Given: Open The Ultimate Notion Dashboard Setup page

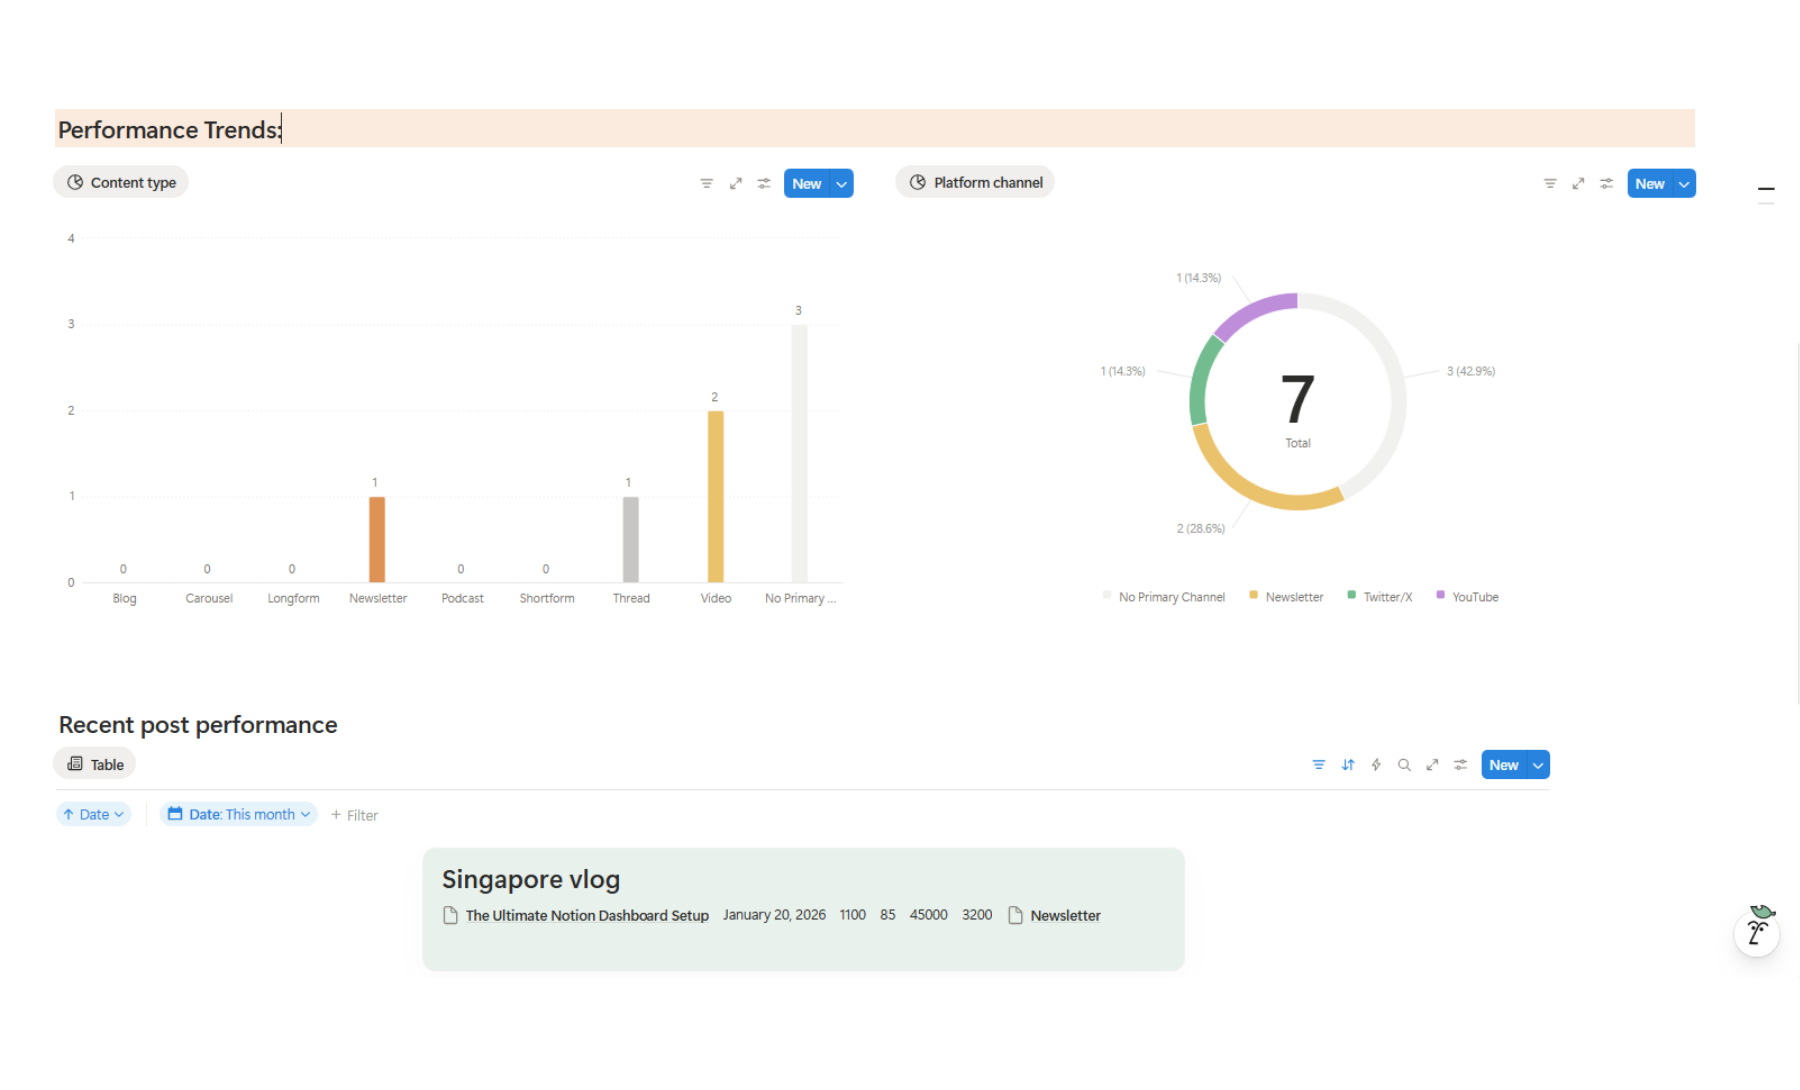Looking at the screenshot, I should [x=587, y=916].
